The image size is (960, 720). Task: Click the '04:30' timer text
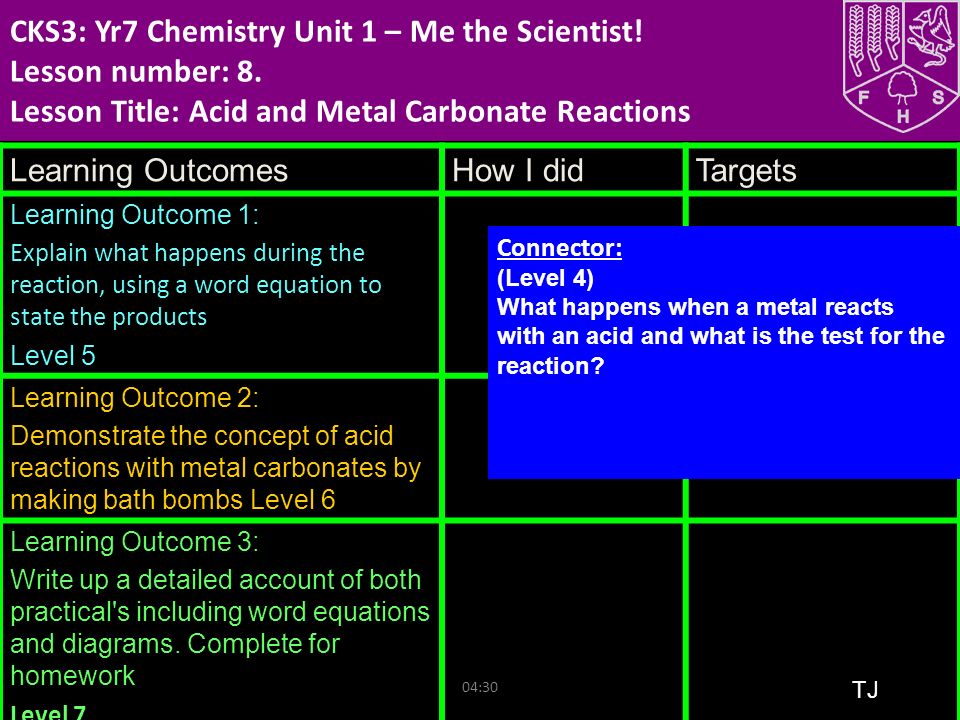coord(480,687)
